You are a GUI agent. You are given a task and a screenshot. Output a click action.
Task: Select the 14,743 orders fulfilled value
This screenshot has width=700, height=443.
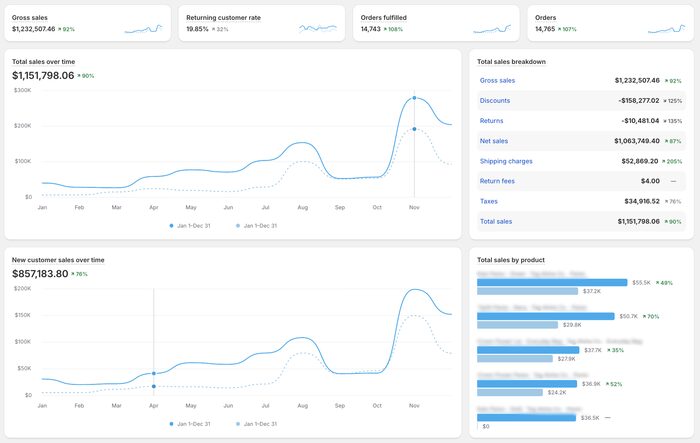[371, 29]
